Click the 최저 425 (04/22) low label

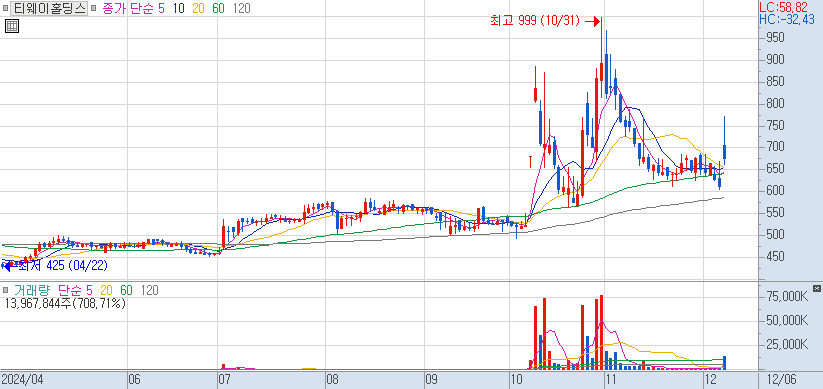(62, 266)
